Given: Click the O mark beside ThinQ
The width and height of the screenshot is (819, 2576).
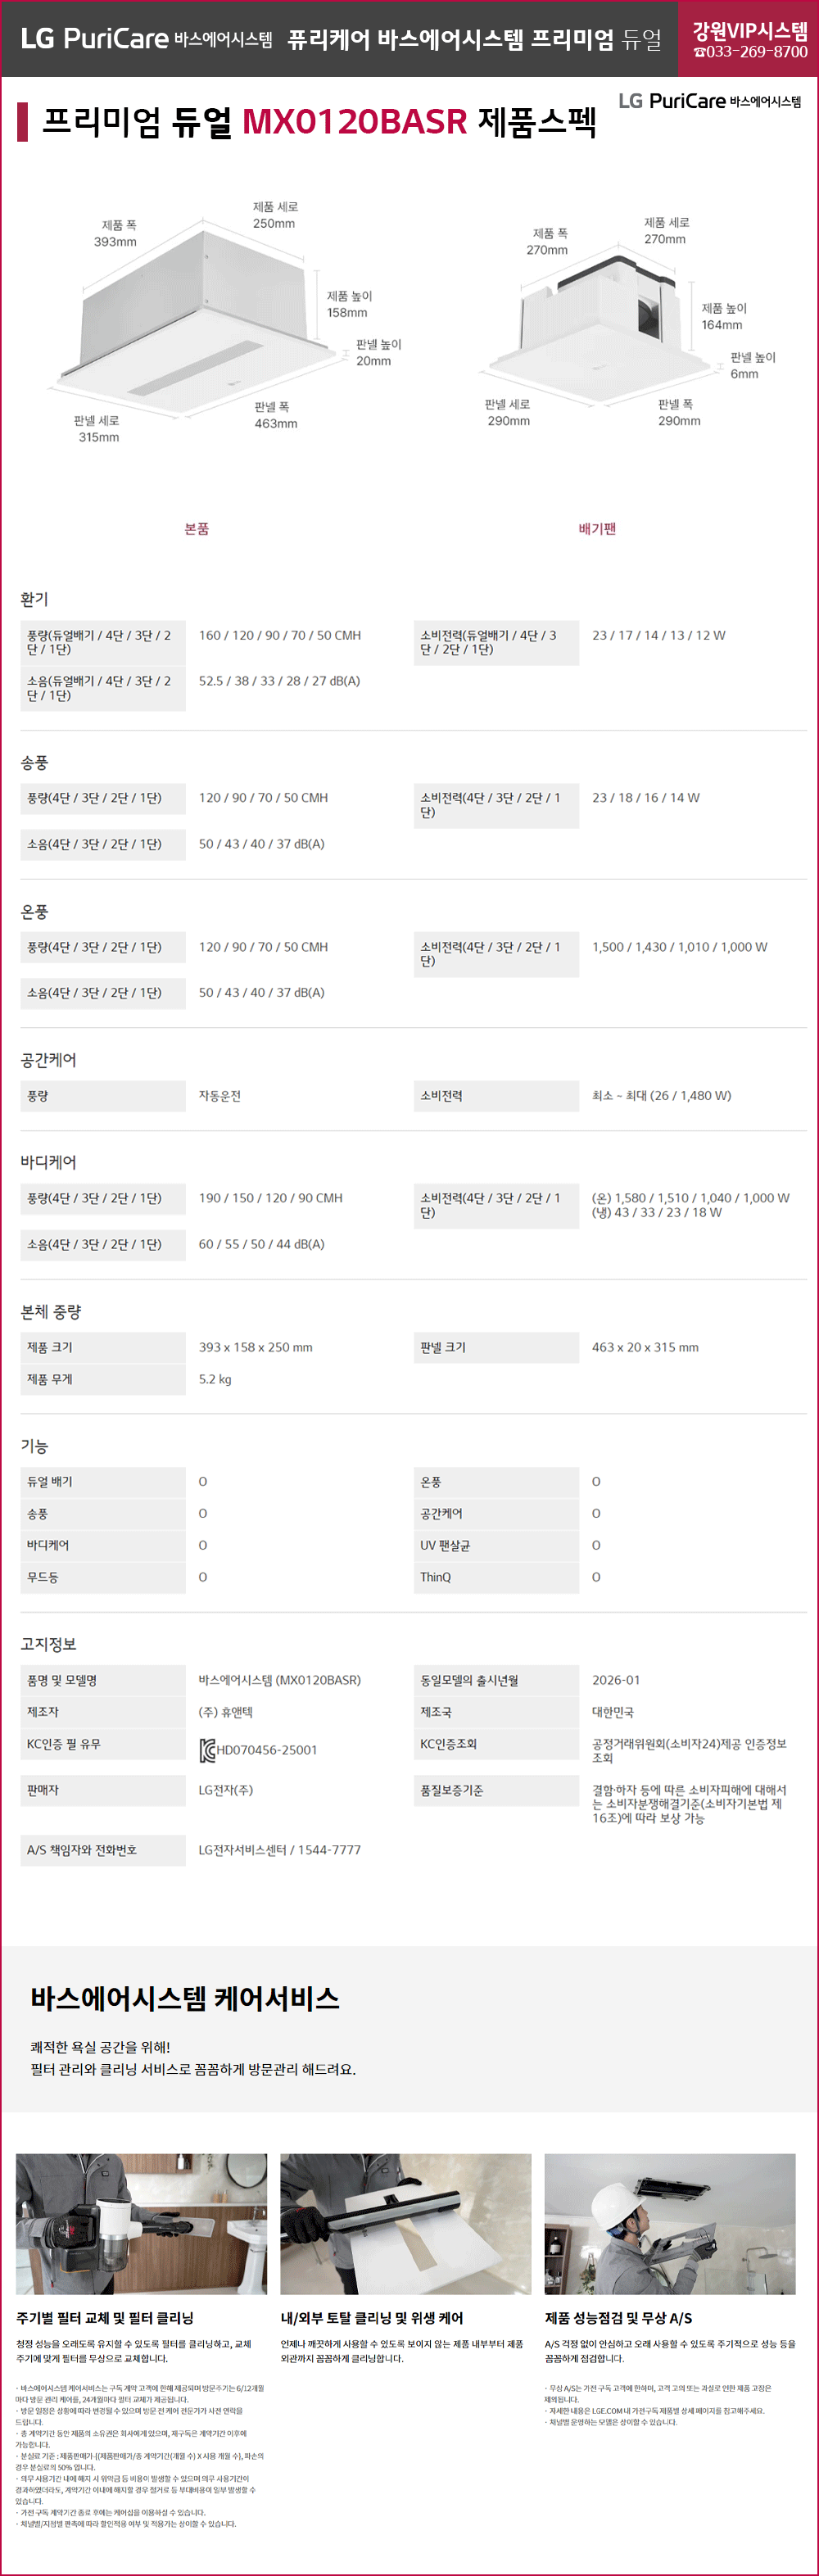Looking at the screenshot, I should point(596,1577).
